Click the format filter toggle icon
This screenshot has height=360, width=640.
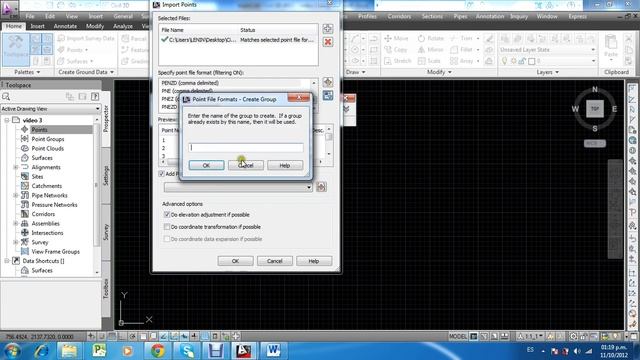tap(327, 96)
